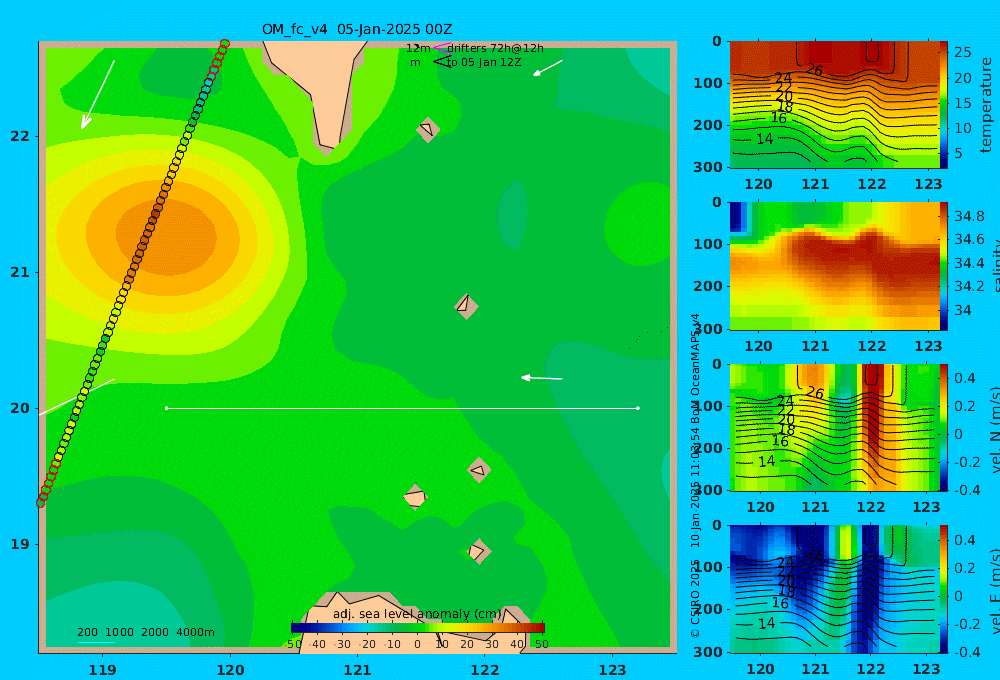The image size is (1000, 680).
Task: Select the island marker near 19.35N, 121.45E
Action: (415, 497)
